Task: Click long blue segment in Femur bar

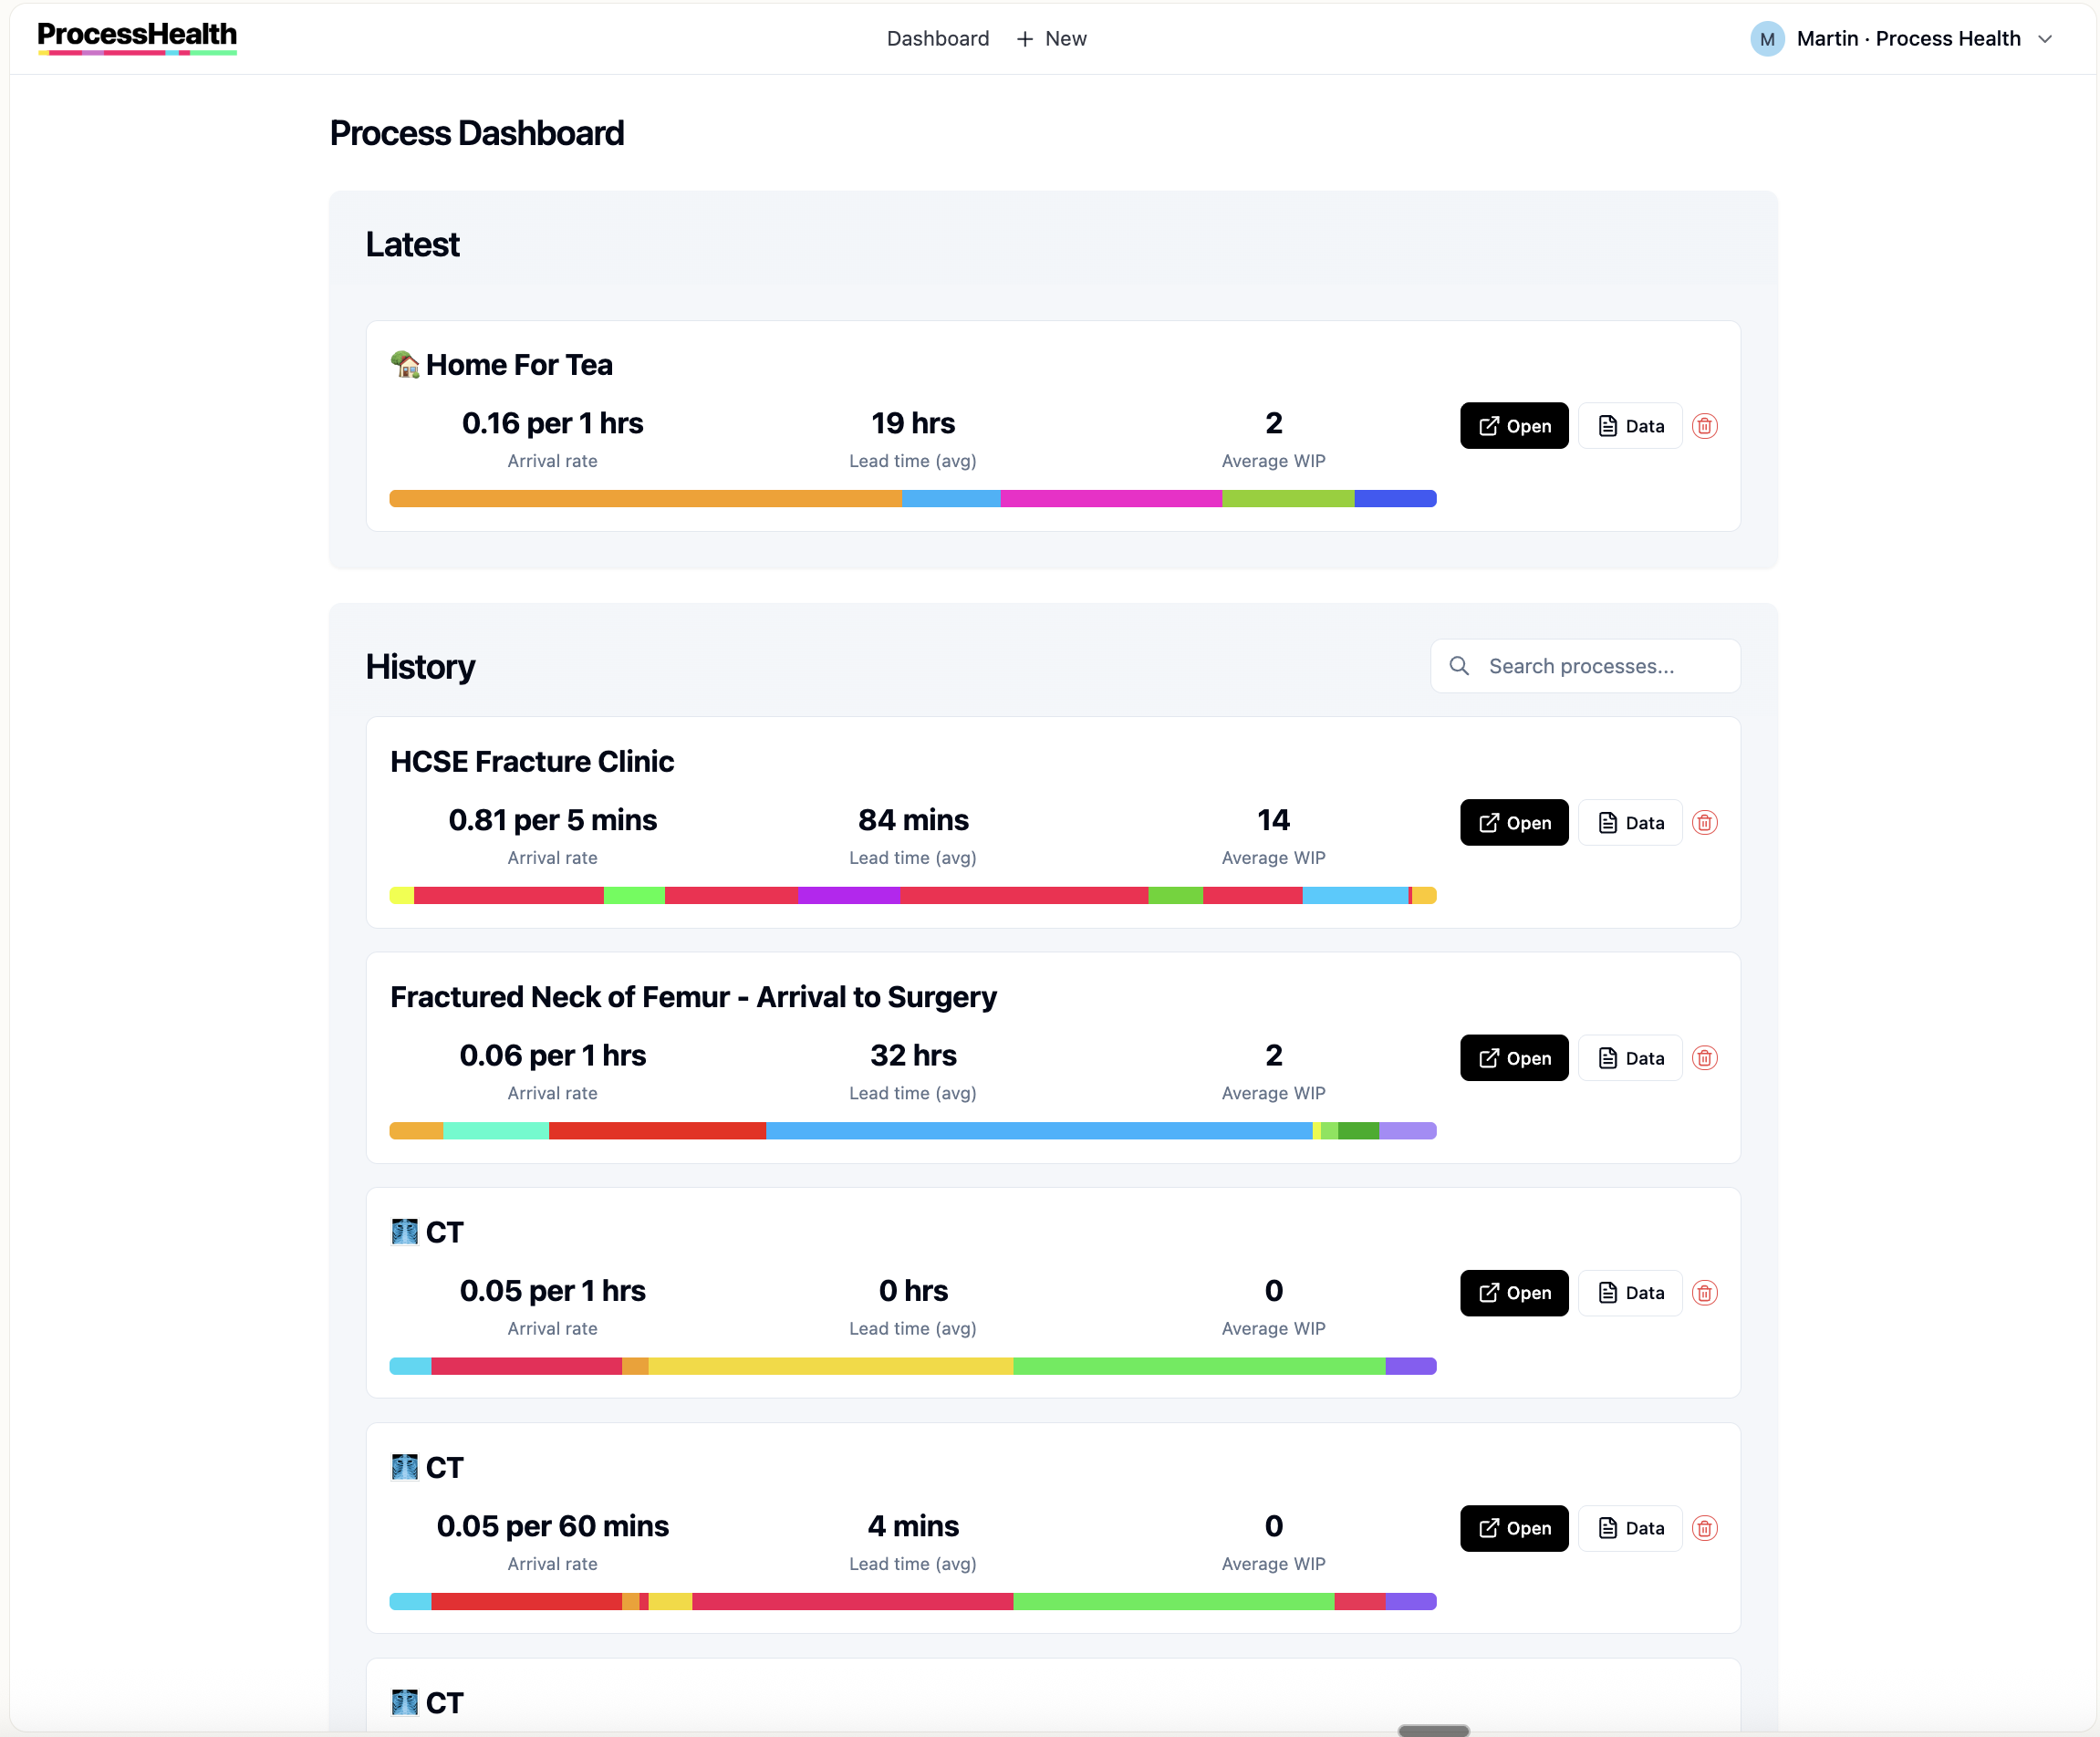Action: [1039, 1130]
